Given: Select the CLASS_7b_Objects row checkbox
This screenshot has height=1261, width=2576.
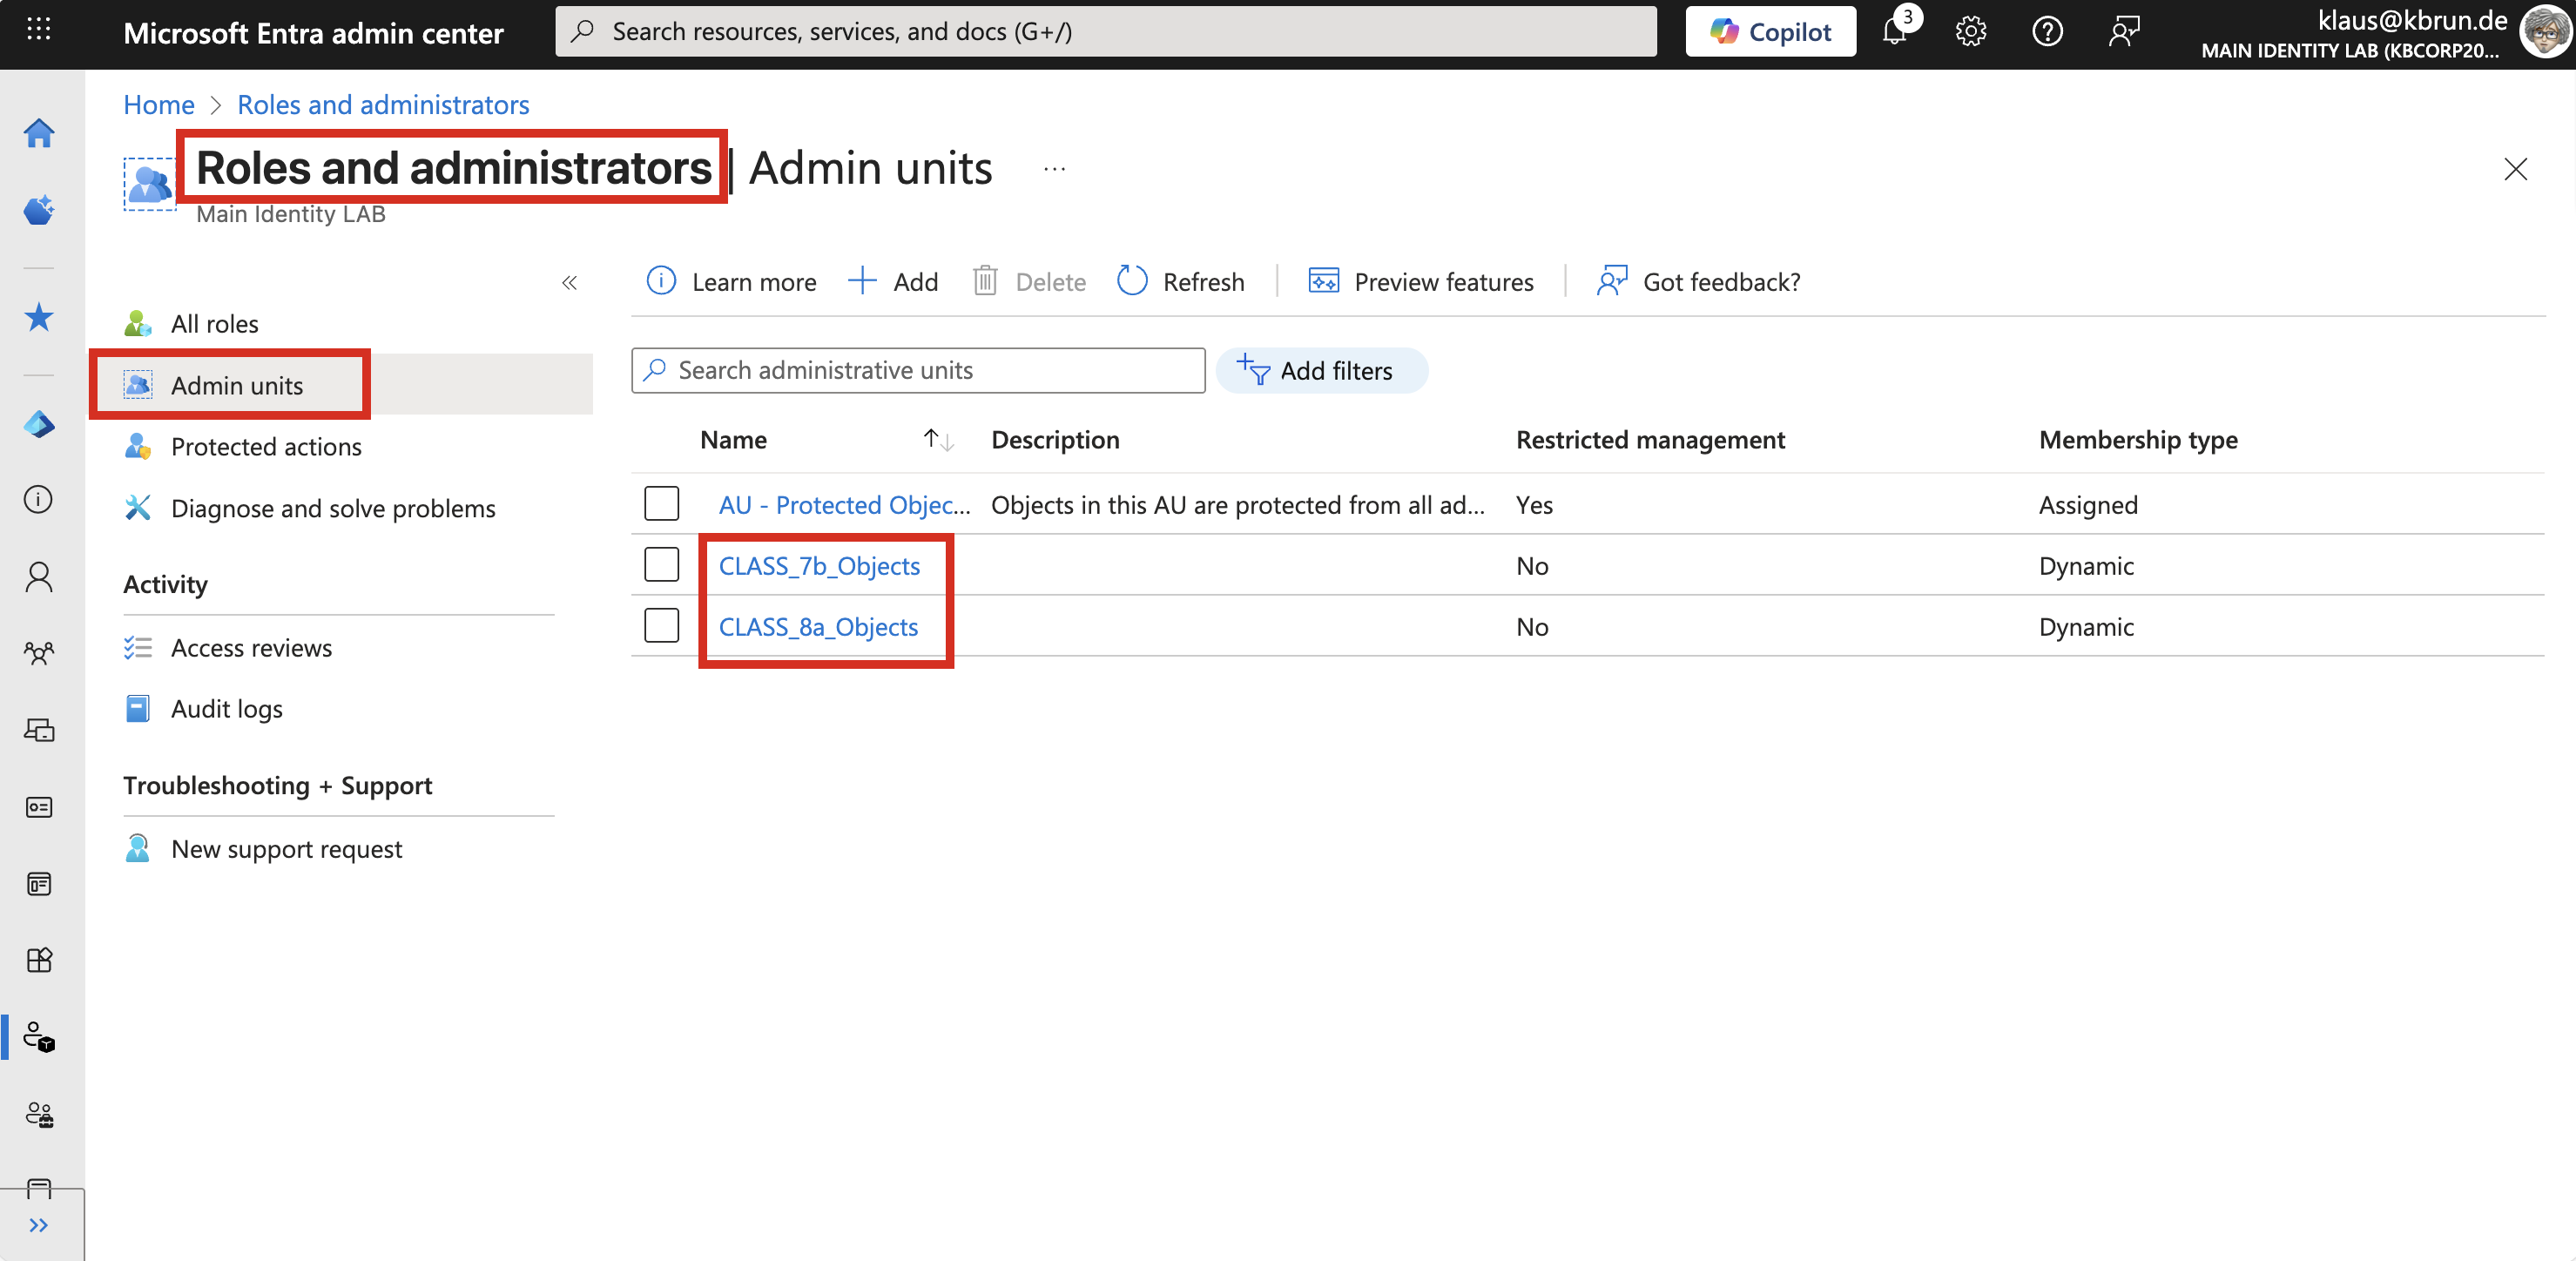Looking at the screenshot, I should 661,565.
